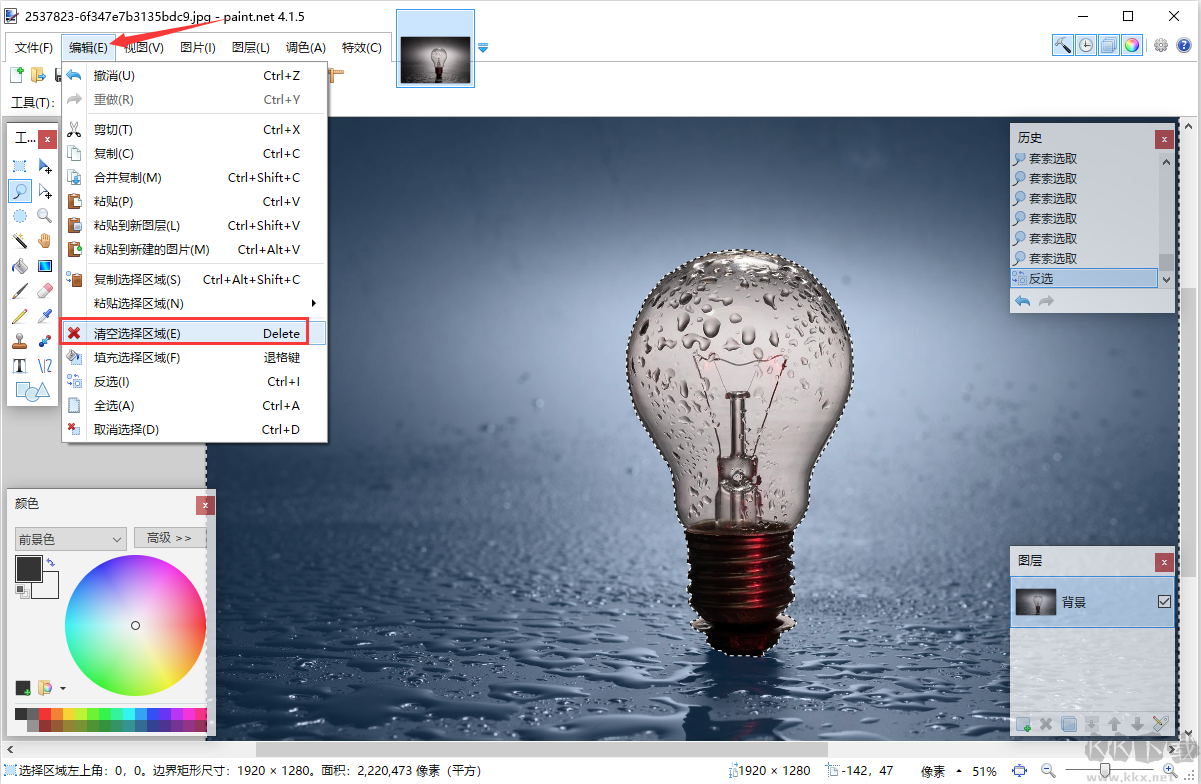Select the Magic Wand tool
The image size is (1201, 784).
point(20,240)
